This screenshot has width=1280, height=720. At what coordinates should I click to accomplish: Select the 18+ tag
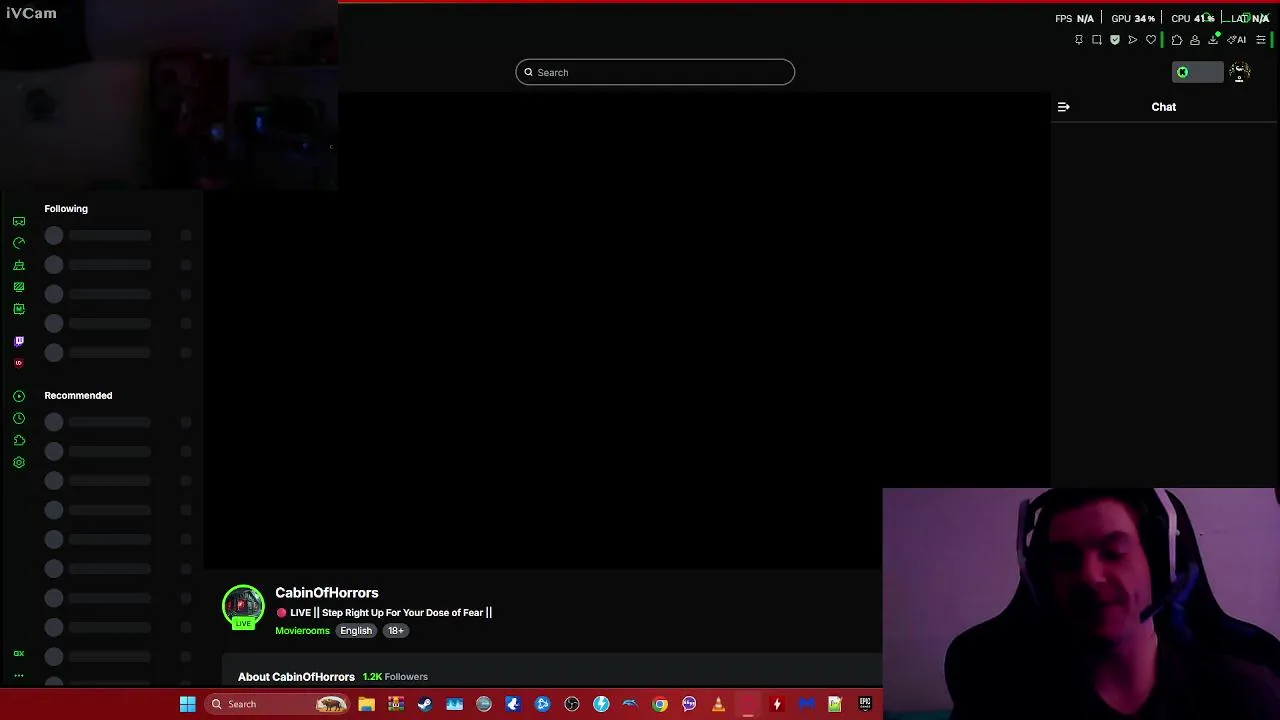396,631
